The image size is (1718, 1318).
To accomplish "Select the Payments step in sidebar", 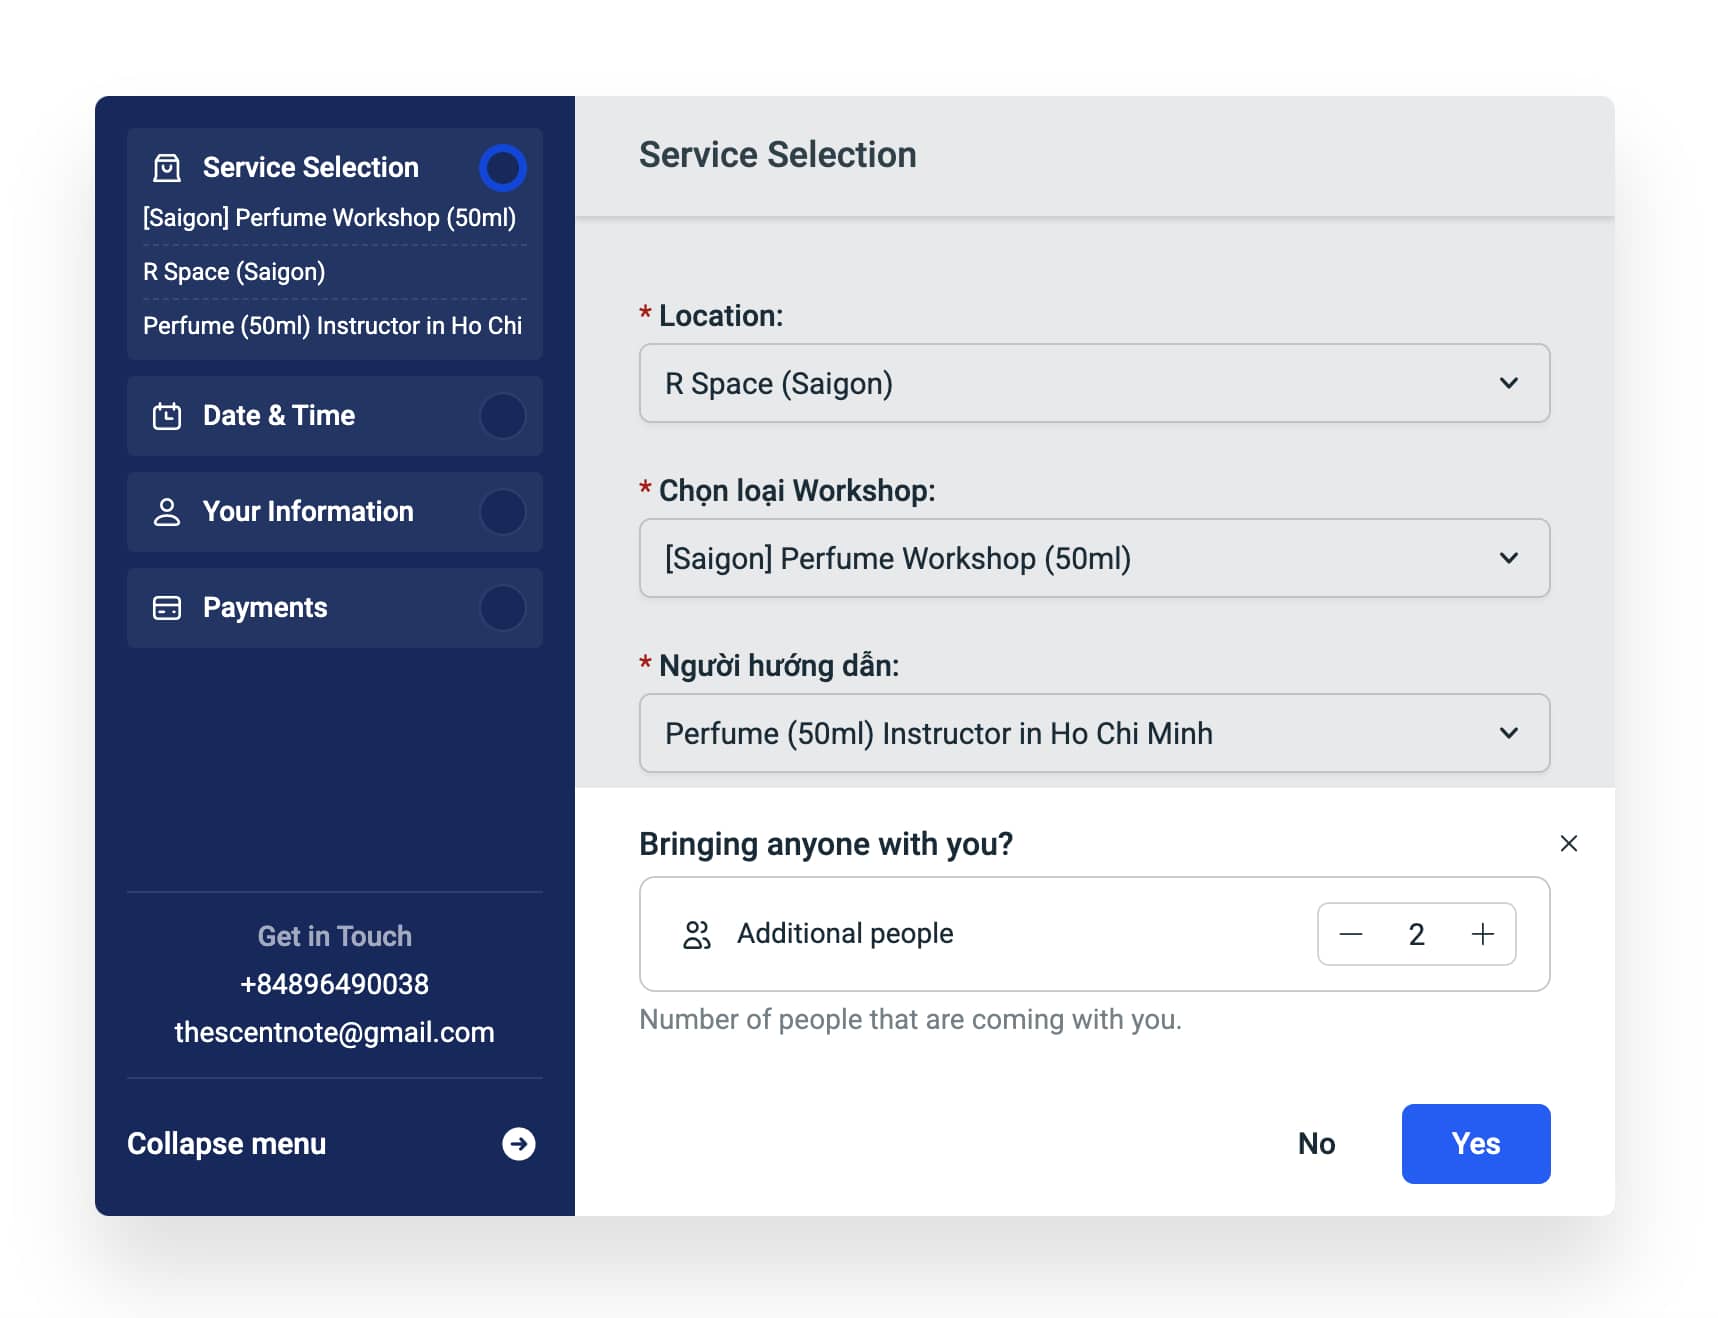I will 266,608.
